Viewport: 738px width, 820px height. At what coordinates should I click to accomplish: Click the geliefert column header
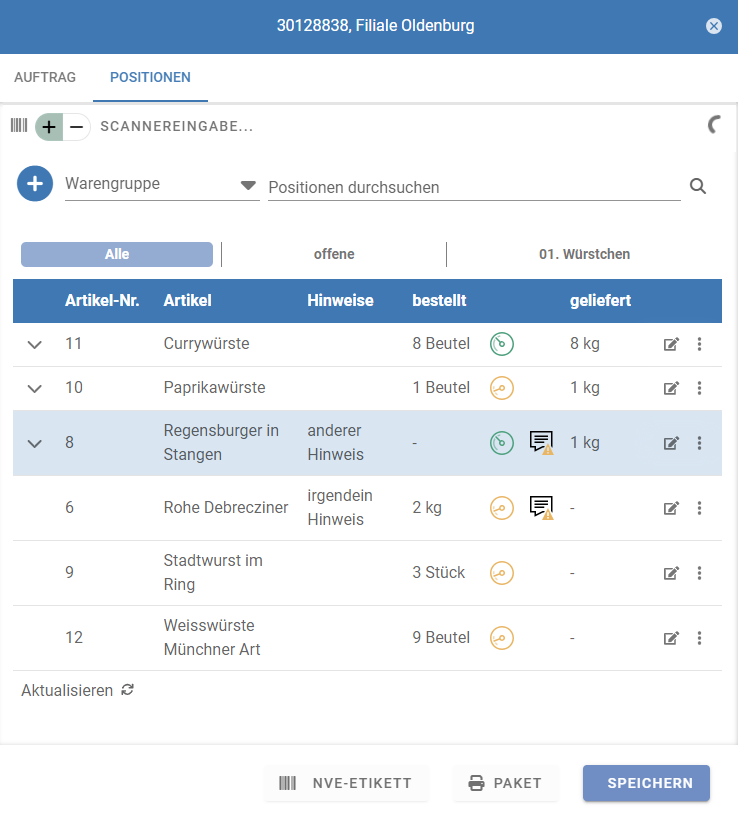(600, 301)
